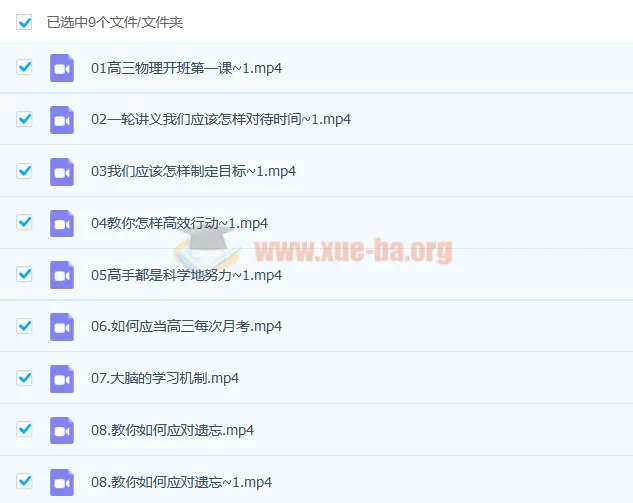The width and height of the screenshot is (633, 503).
Task: Toggle checkbox for 05高手都是科学地努力~1.mp4
Action: (25, 275)
